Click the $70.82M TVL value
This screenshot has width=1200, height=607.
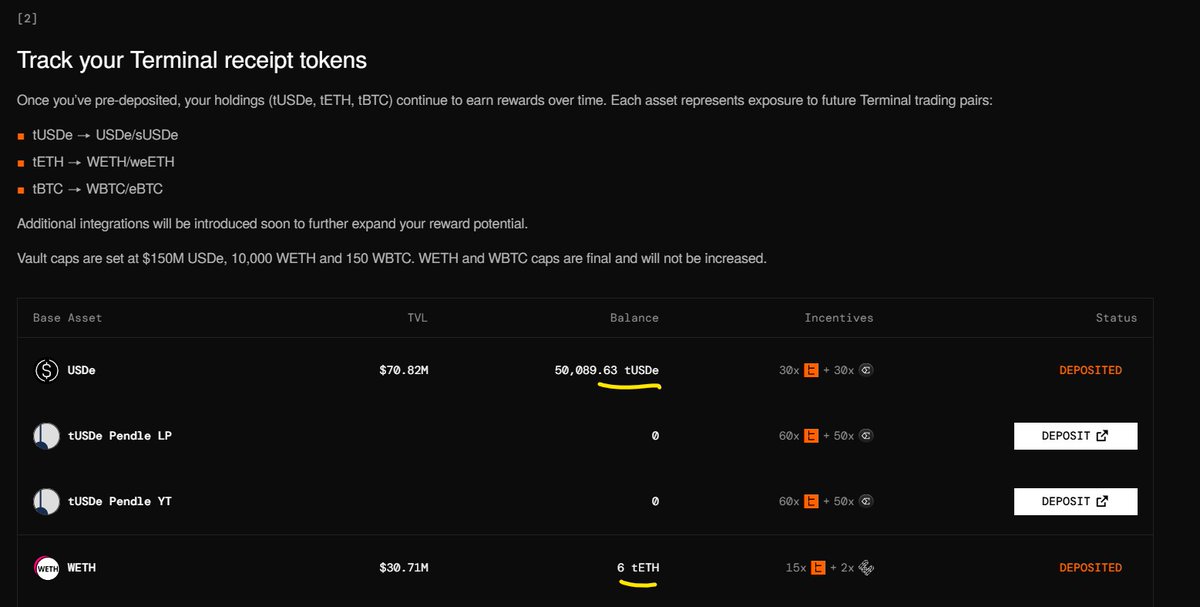tap(404, 370)
